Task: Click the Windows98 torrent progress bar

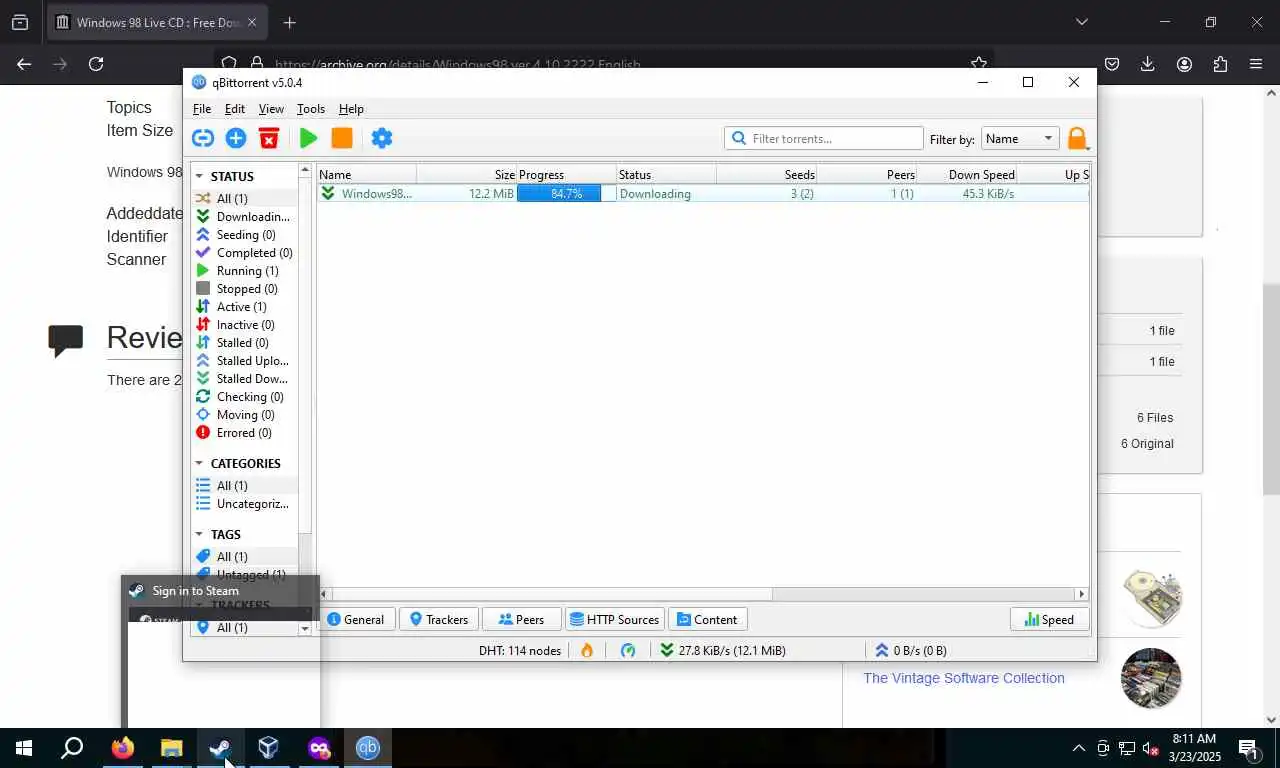Action: [x=566, y=194]
